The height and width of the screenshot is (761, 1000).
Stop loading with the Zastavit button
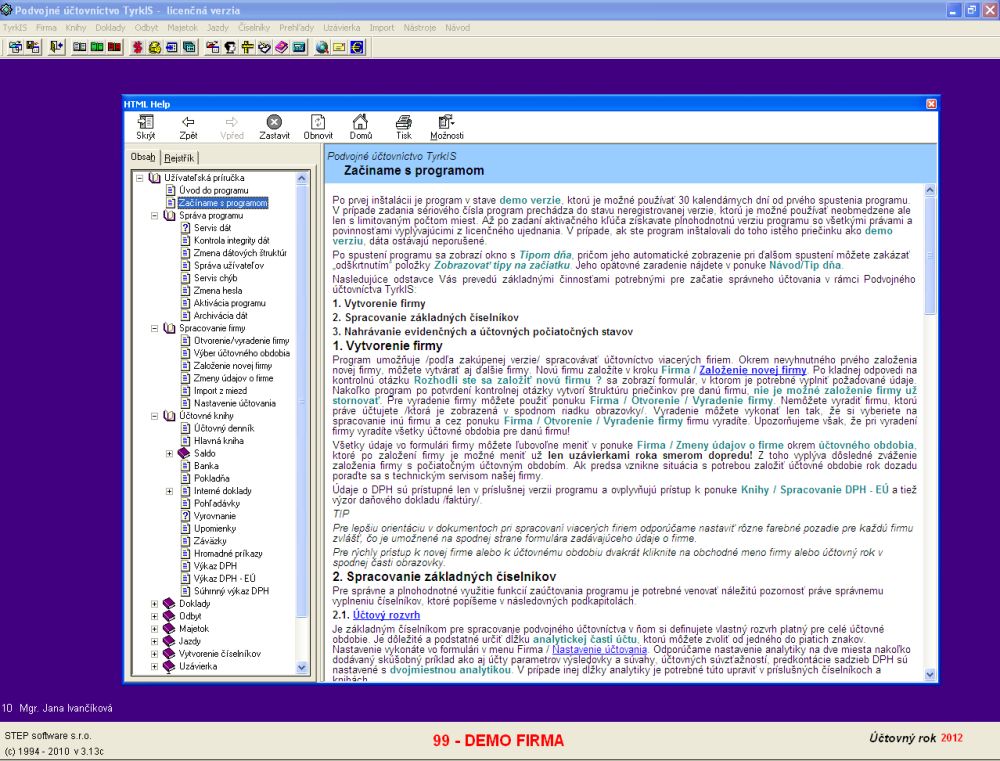(x=274, y=127)
